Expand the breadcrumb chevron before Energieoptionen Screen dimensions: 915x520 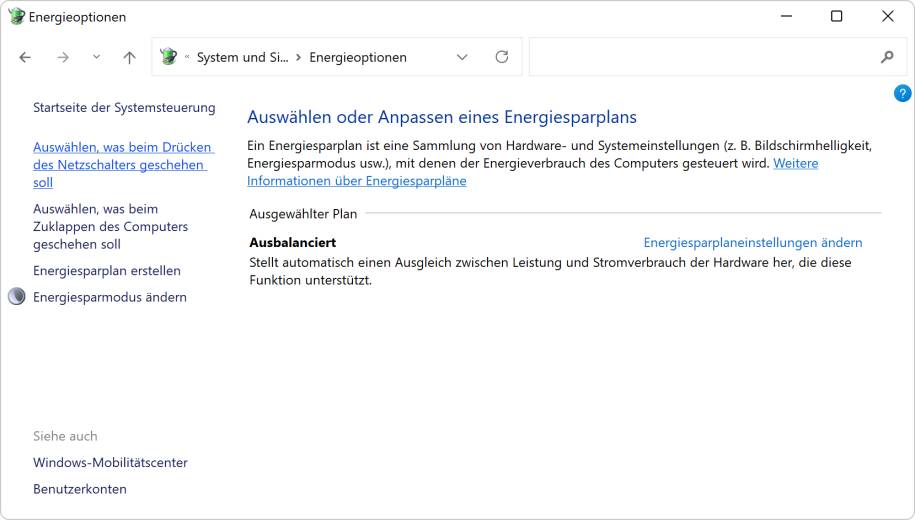[x=298, y=57]
